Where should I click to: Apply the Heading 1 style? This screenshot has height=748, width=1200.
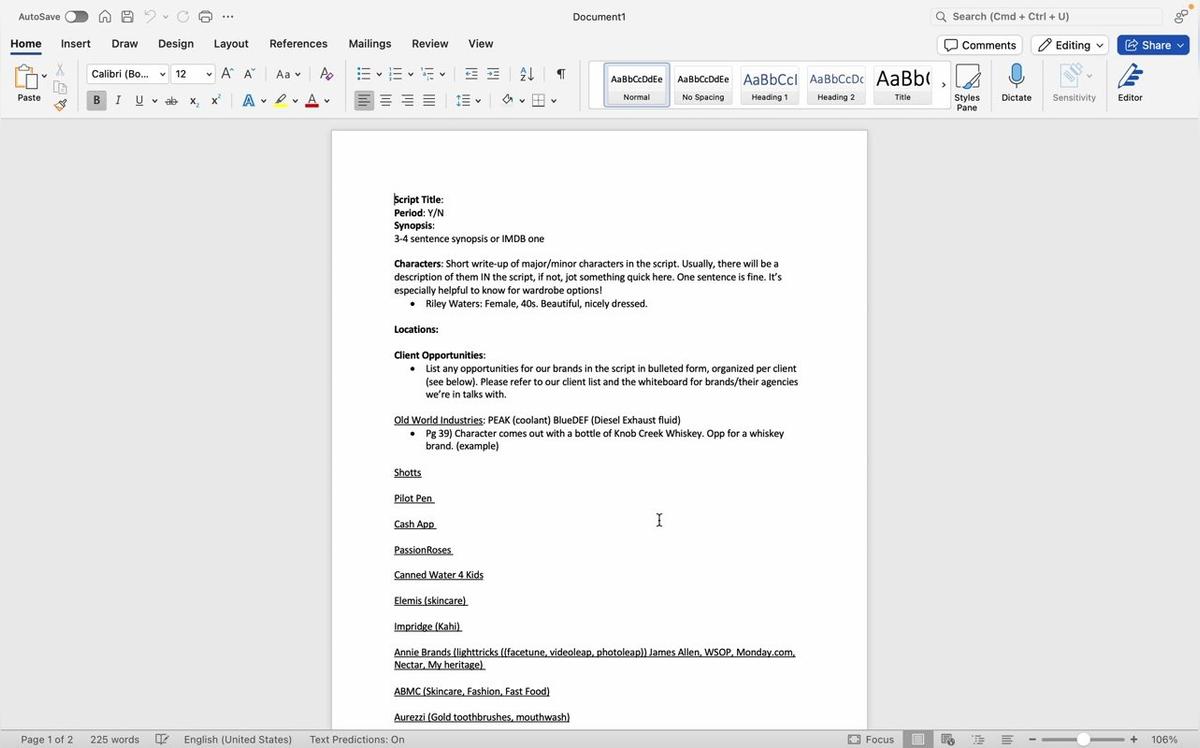pyautogui.click(x=769, y=85)
